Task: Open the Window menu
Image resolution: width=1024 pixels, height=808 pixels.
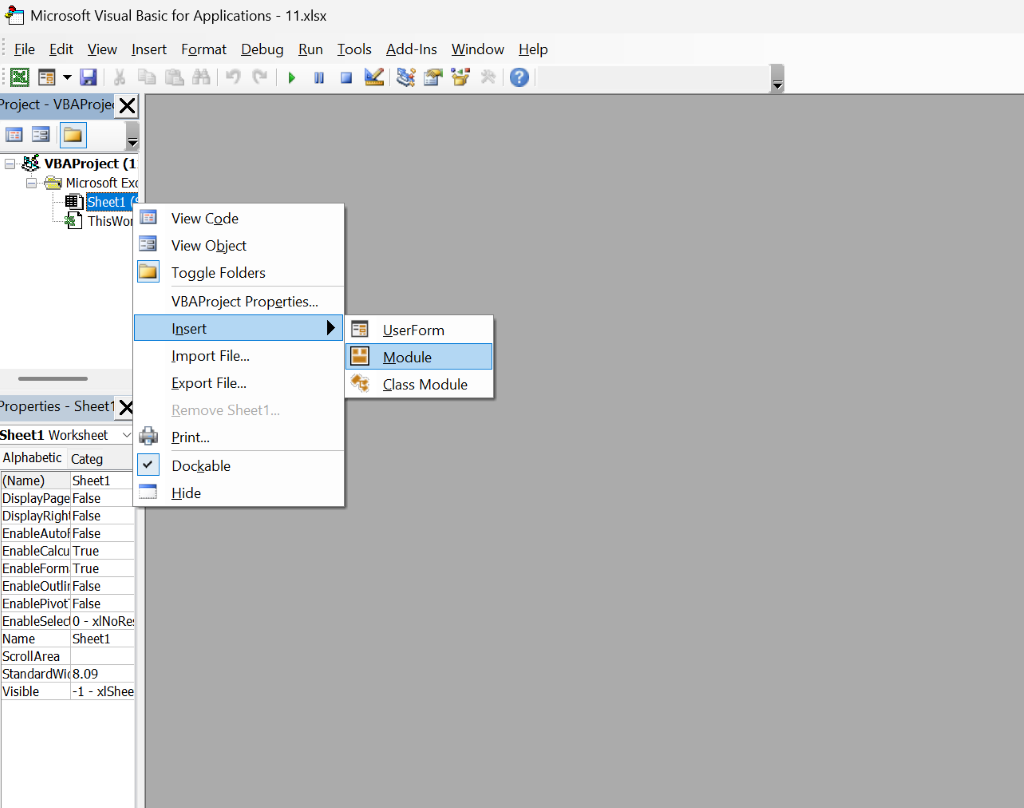Action: point(477,50)
